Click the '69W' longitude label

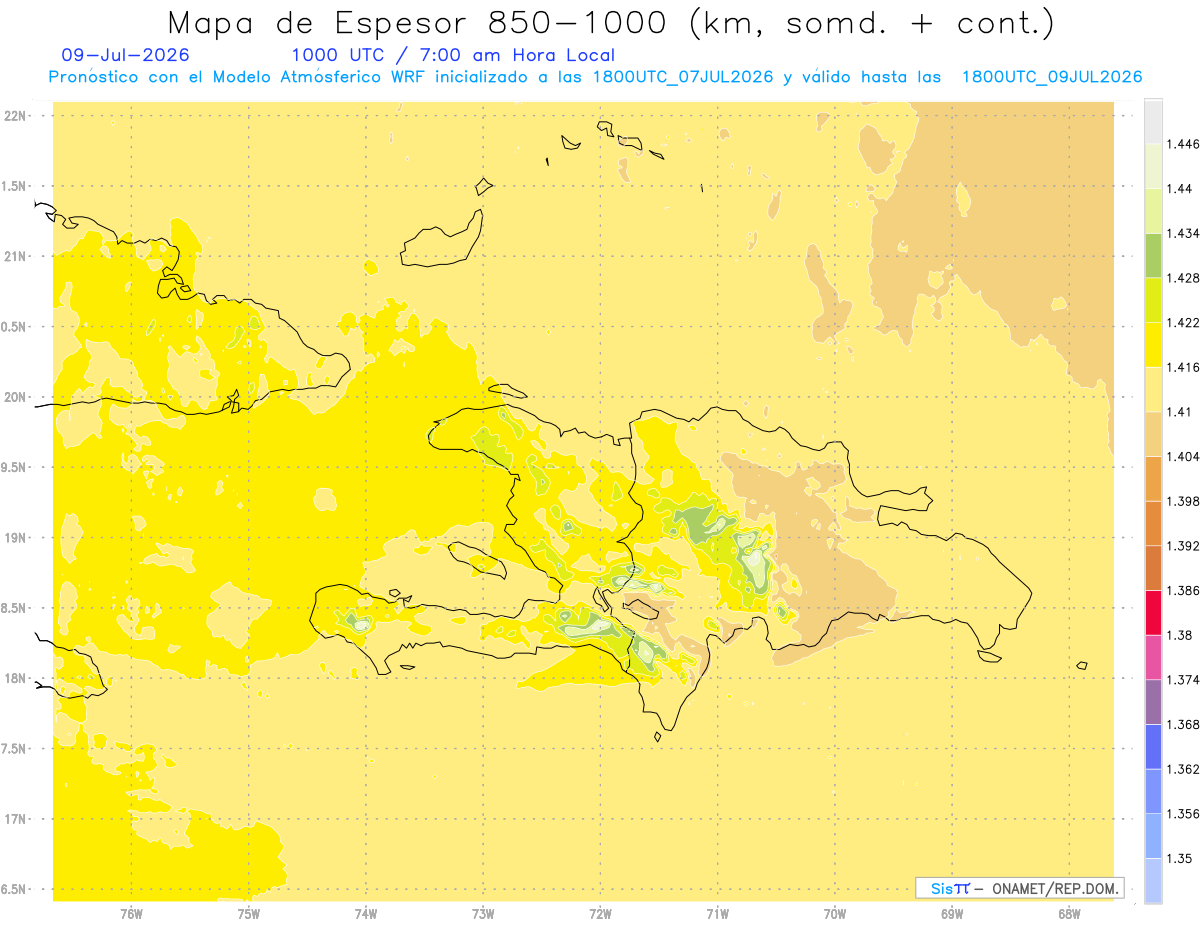click(952, 914)
